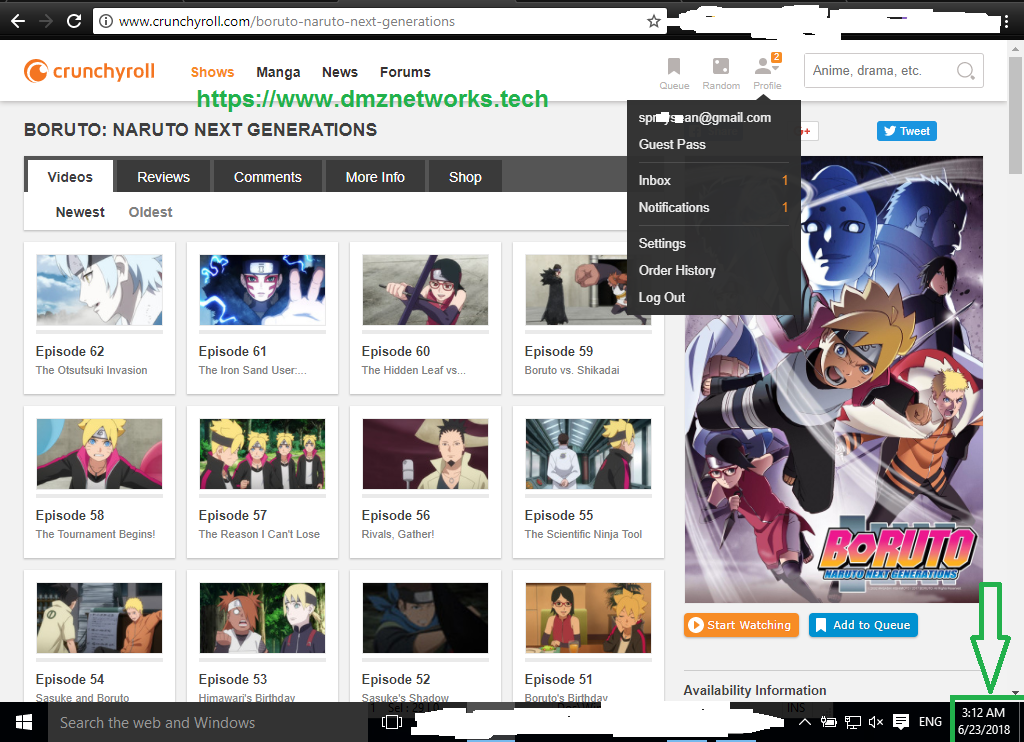
Task: Open Episode 60 thumbnail
Action: coord(425,290)
